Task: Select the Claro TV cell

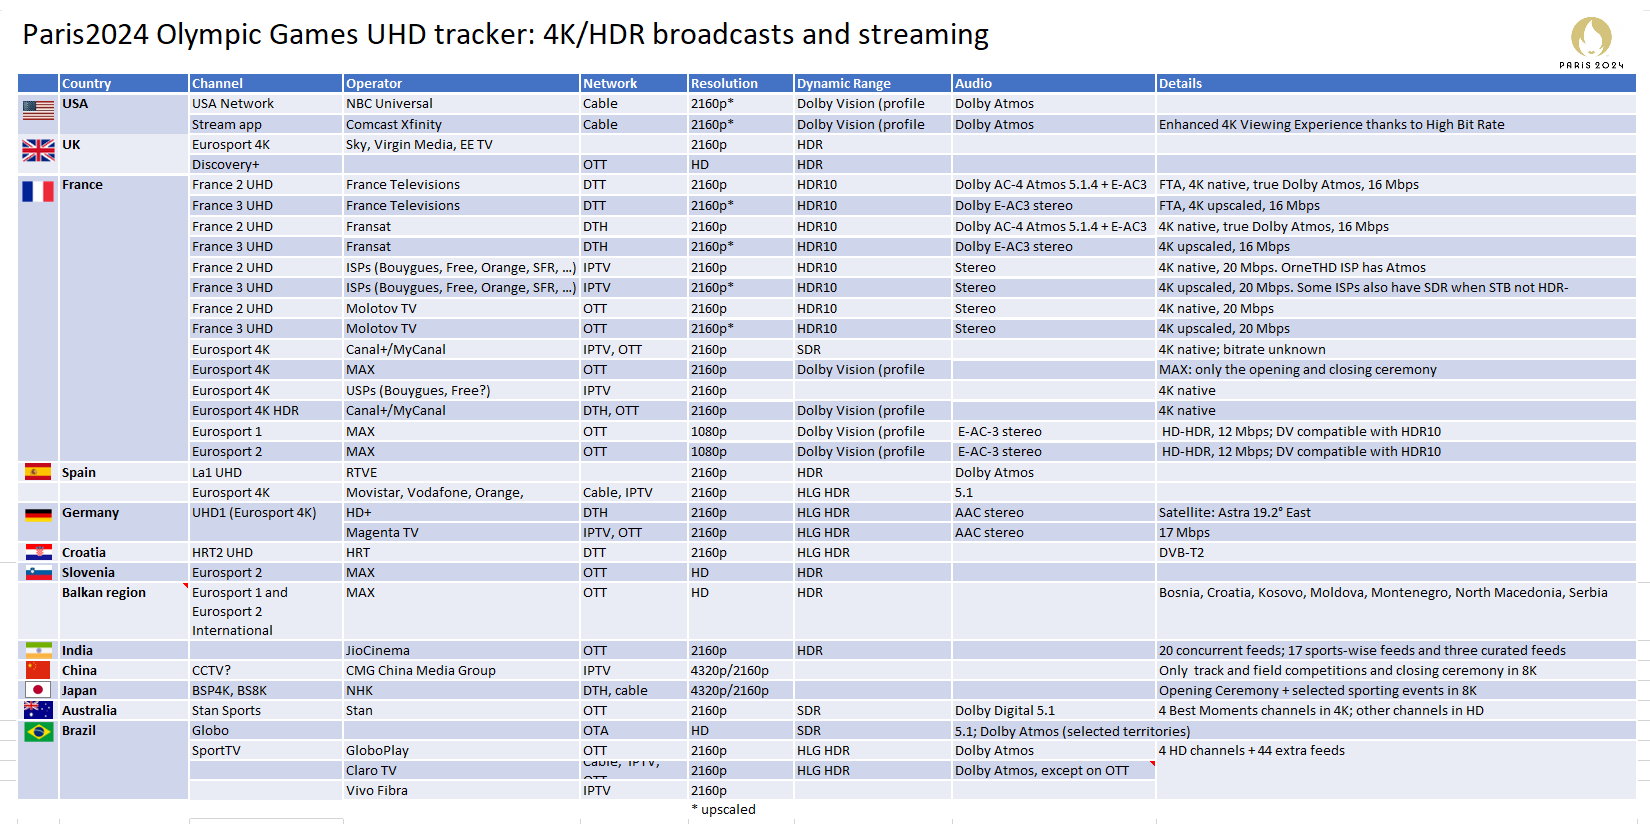Action: 461,771
